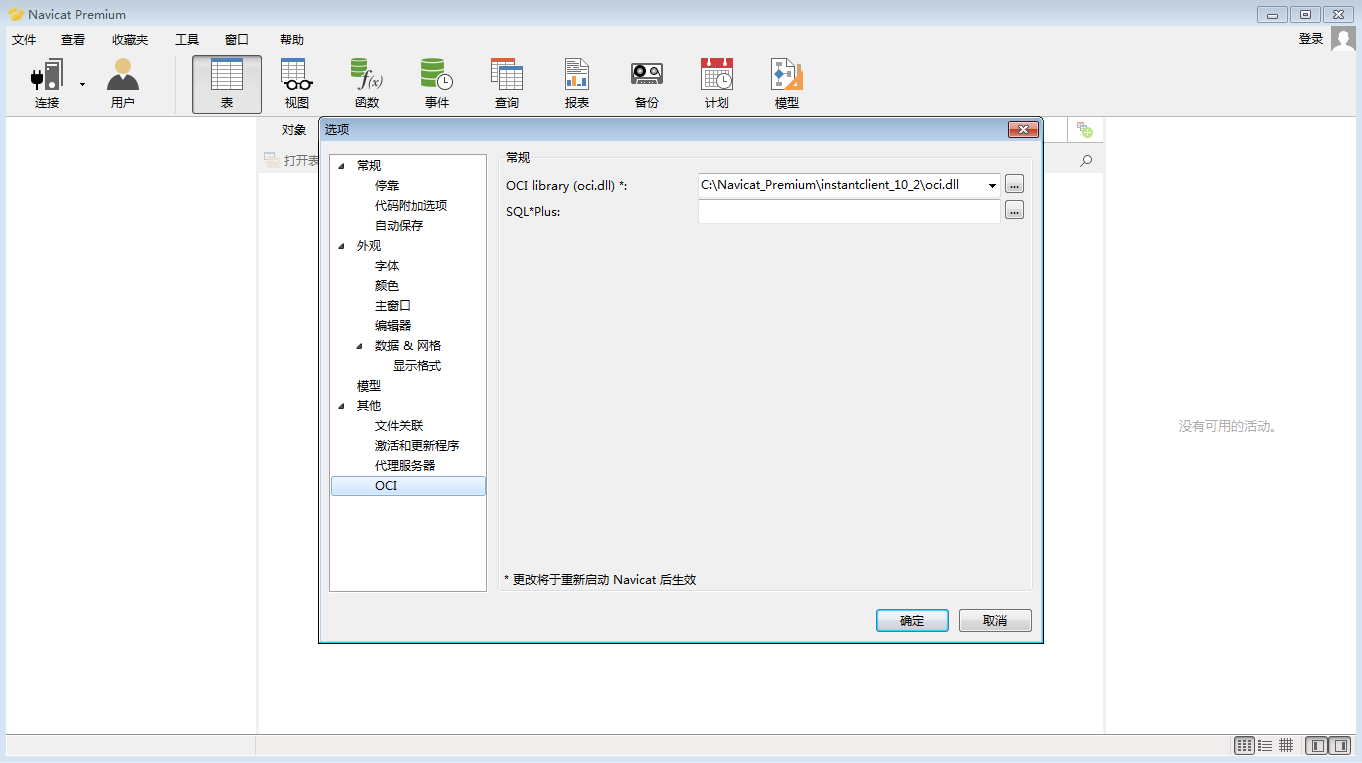The height and width of the screenshot is (763, 1362).
Task: Toggle the left pane layout button
Action: point(1317,745)
